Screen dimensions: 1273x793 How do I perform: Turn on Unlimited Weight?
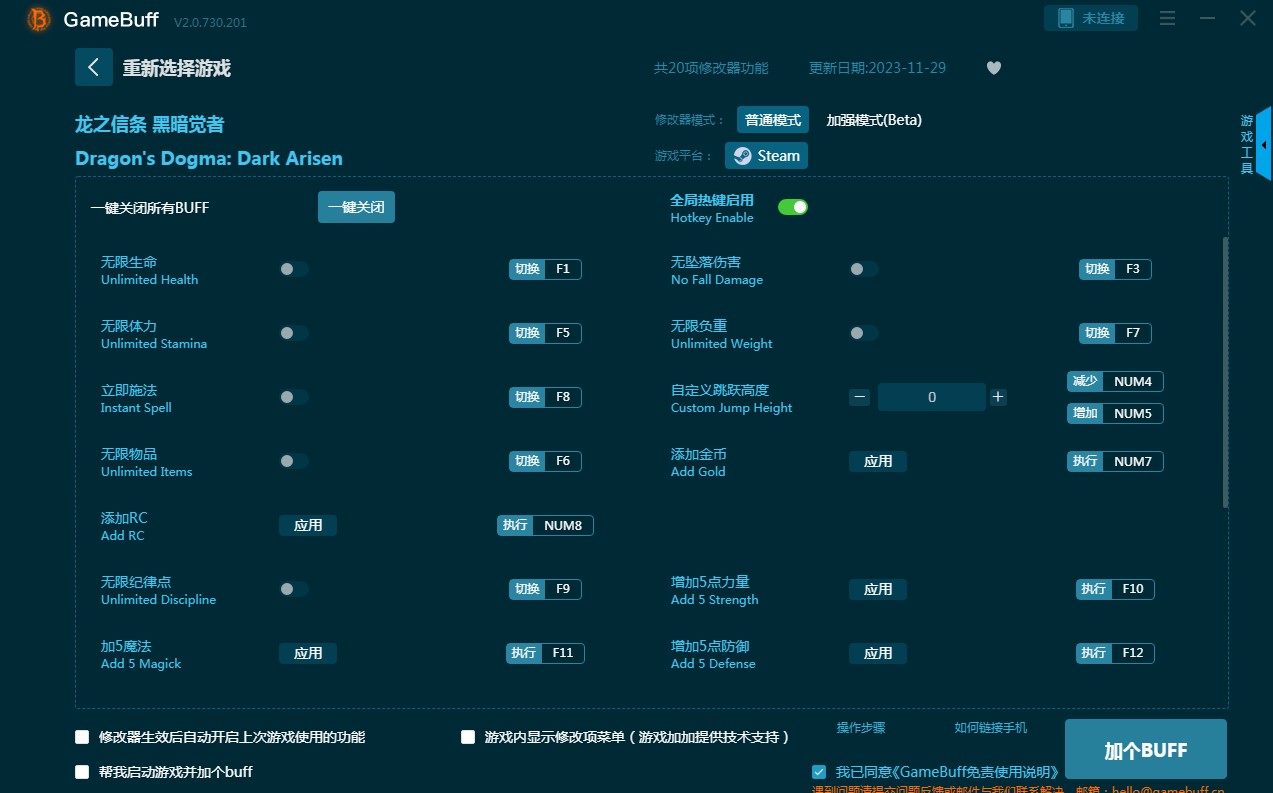click(864, 333)
